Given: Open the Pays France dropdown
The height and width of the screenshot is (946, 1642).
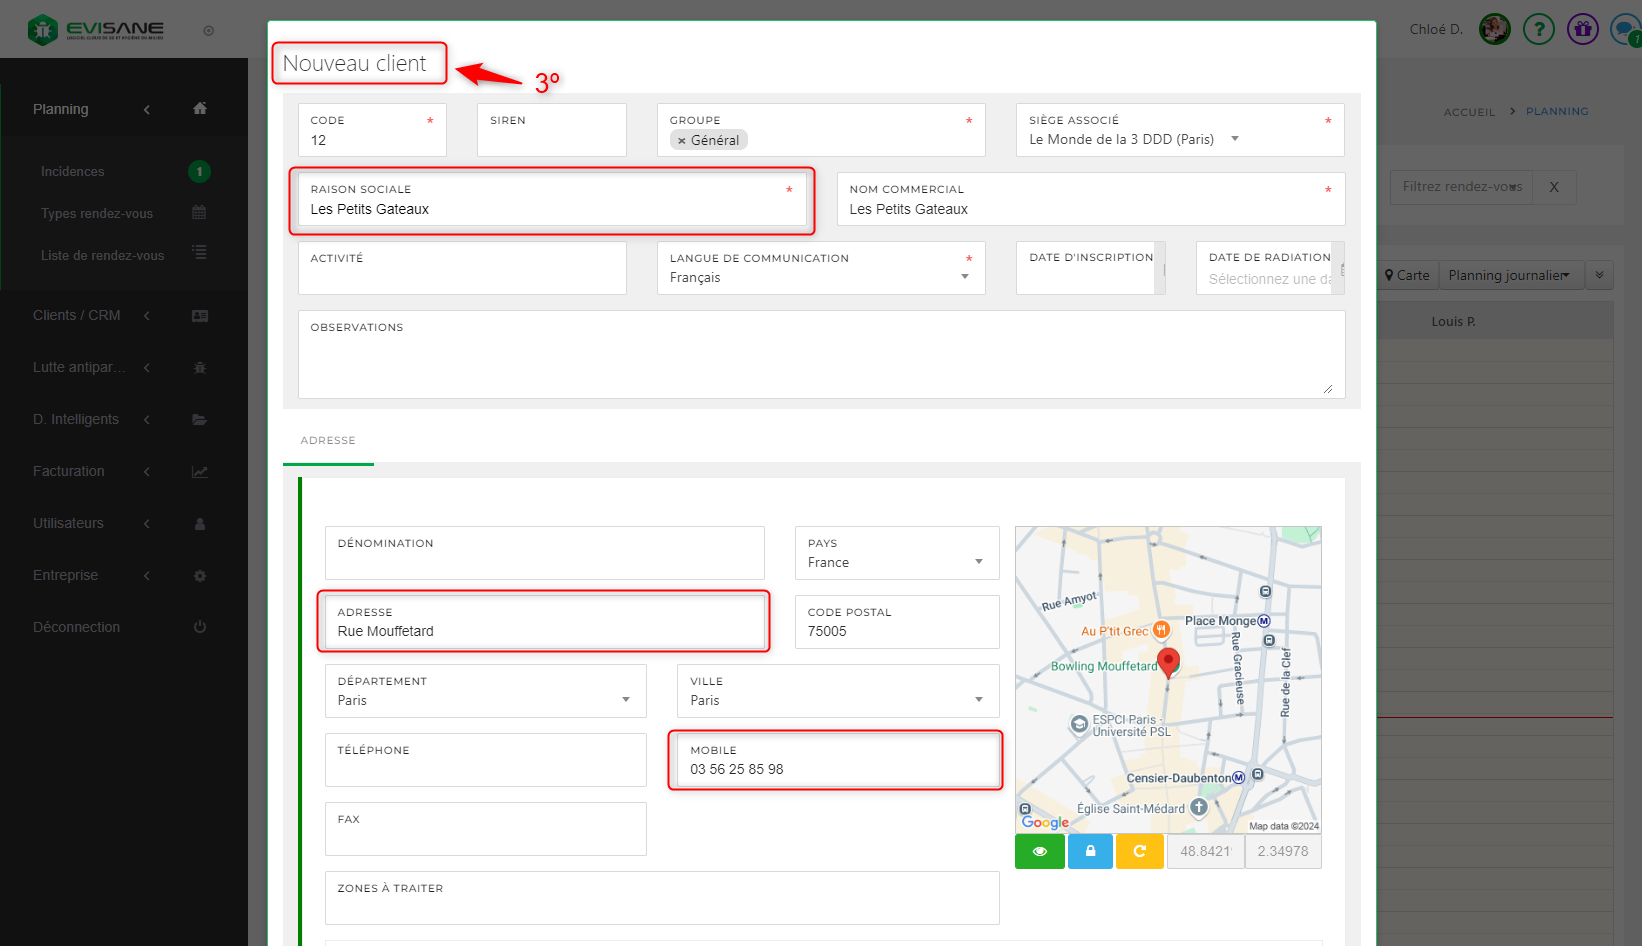Looking at the screenshot, I should 978,562.
